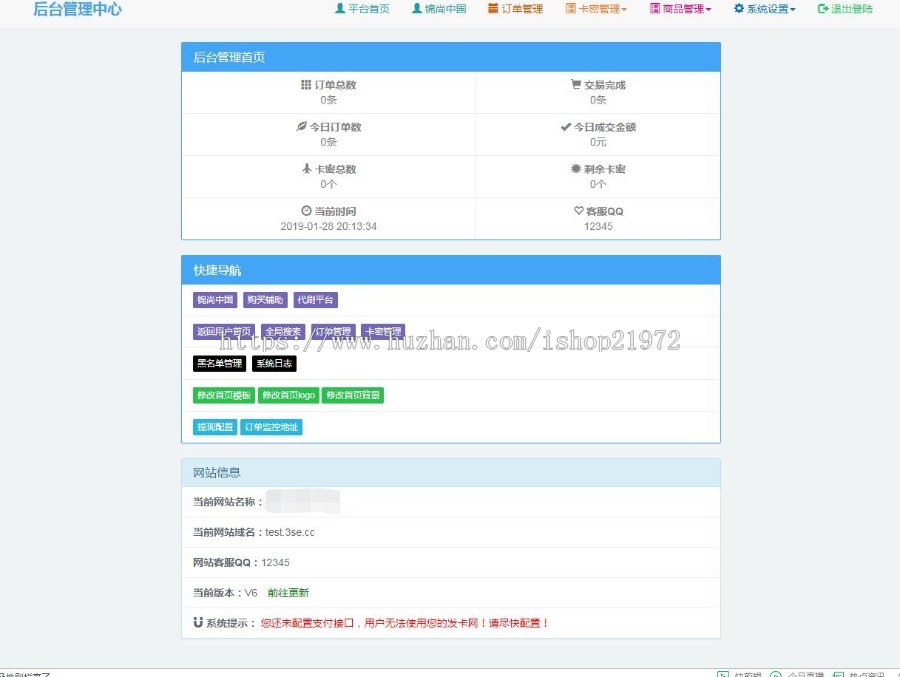
Task: Click the 全局搜索 button
Action: coord(283,331)
